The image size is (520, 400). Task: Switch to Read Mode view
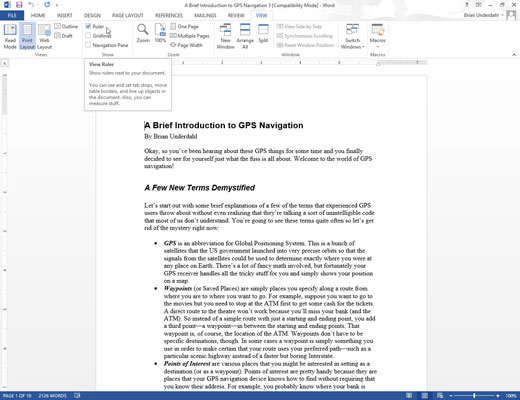(10, 36)
